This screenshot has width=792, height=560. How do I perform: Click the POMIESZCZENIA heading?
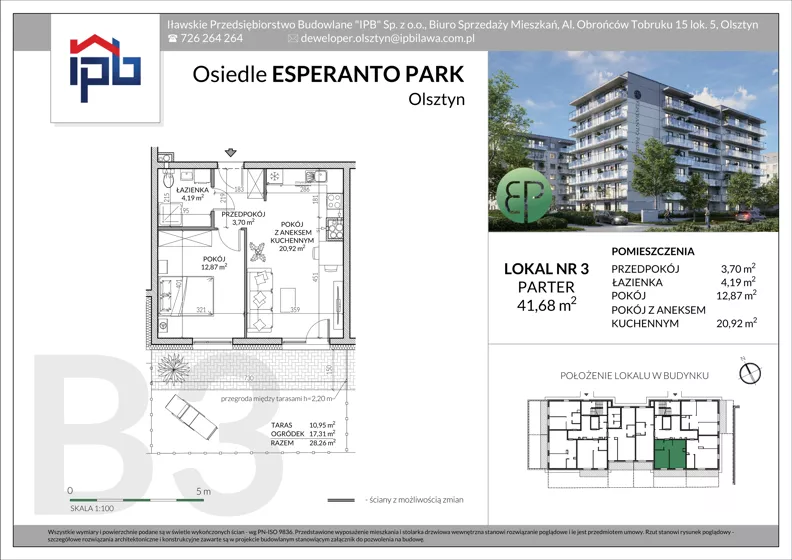tap(653, 251)
